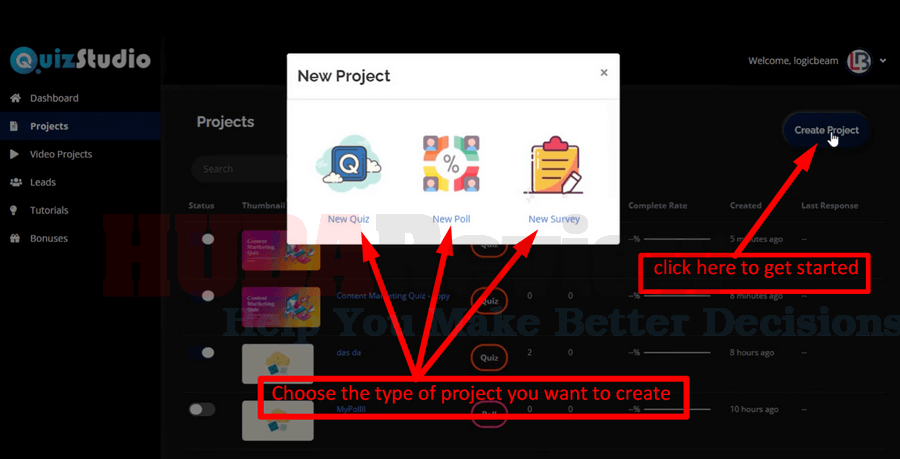900x459 pixels.
Task: Open the das da project thumbnail
Action: coord(278,364)
